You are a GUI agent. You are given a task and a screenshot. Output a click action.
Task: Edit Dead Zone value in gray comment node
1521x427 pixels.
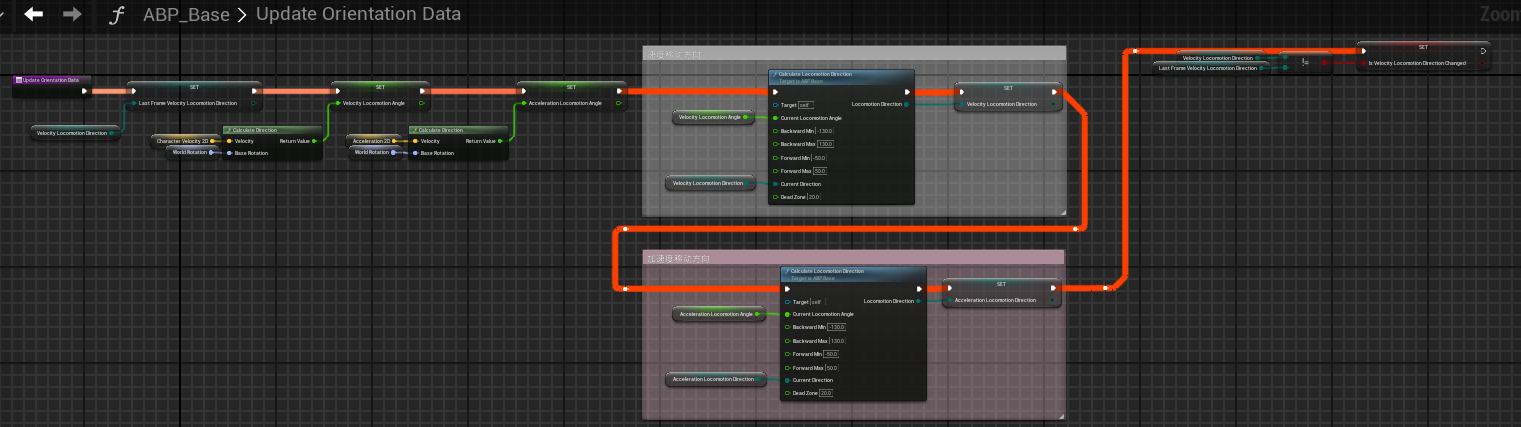tap(813, 197)
